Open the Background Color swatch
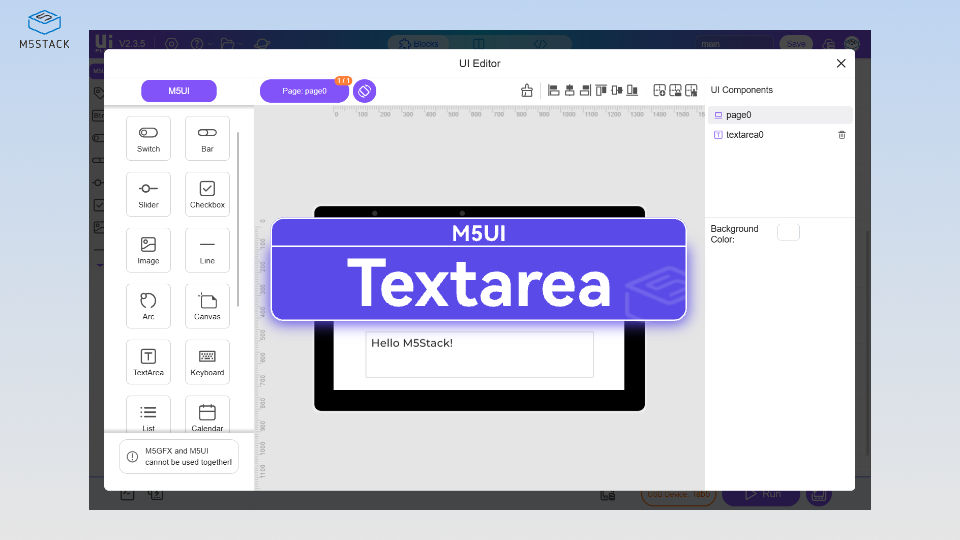 (x=788, y=232)
